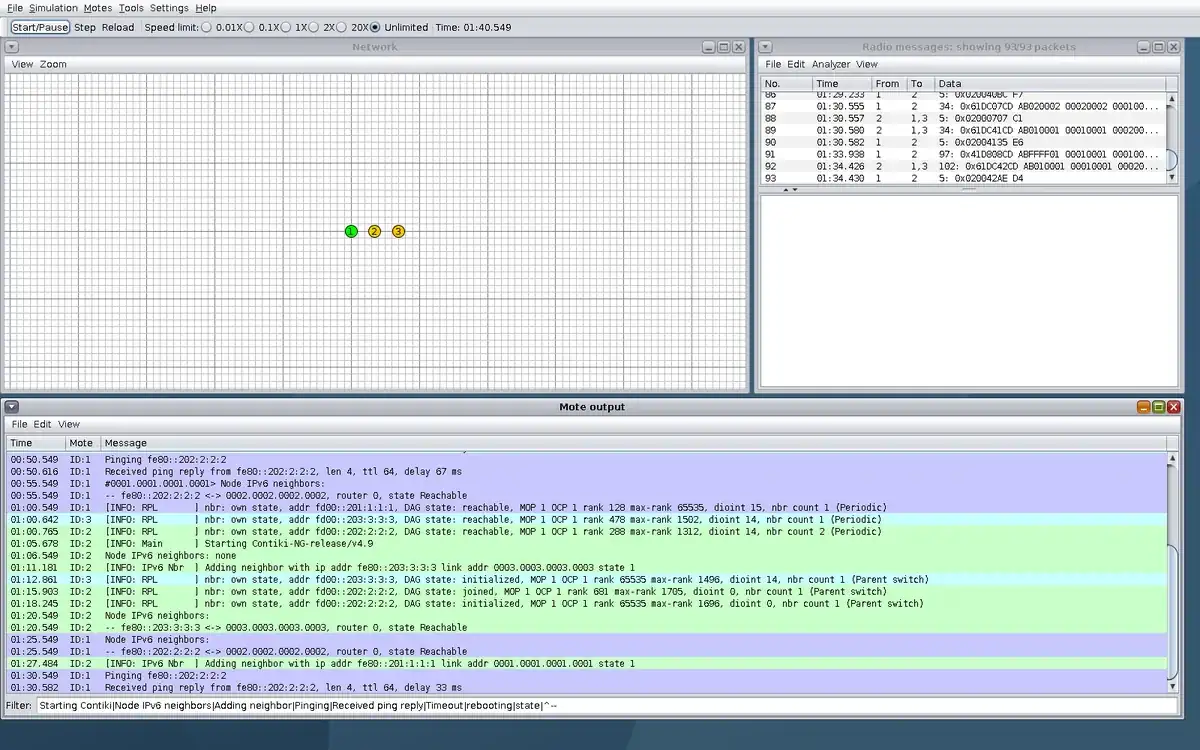Open Radio messages File menu
This screenshot has width=1200, height=750.
pos(773,64)
